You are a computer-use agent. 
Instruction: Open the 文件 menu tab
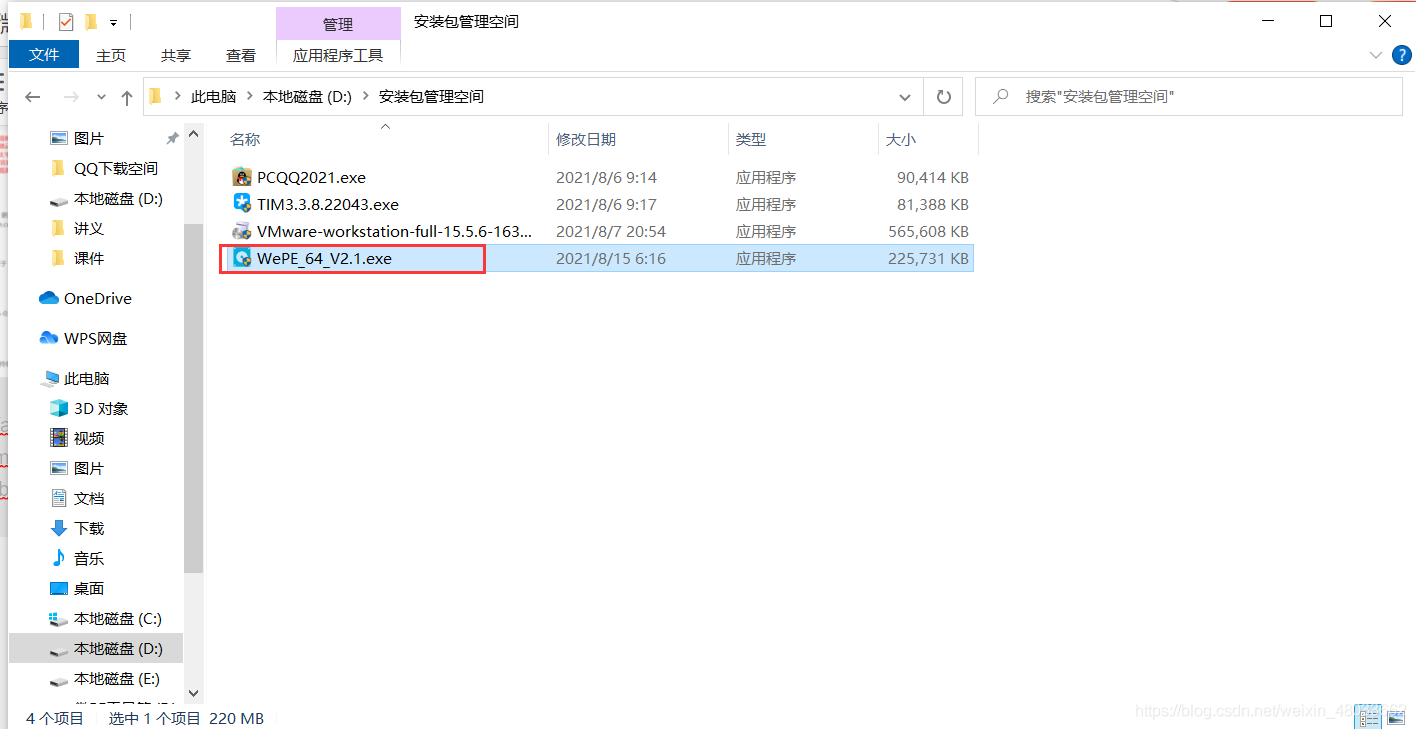(44, 54)
